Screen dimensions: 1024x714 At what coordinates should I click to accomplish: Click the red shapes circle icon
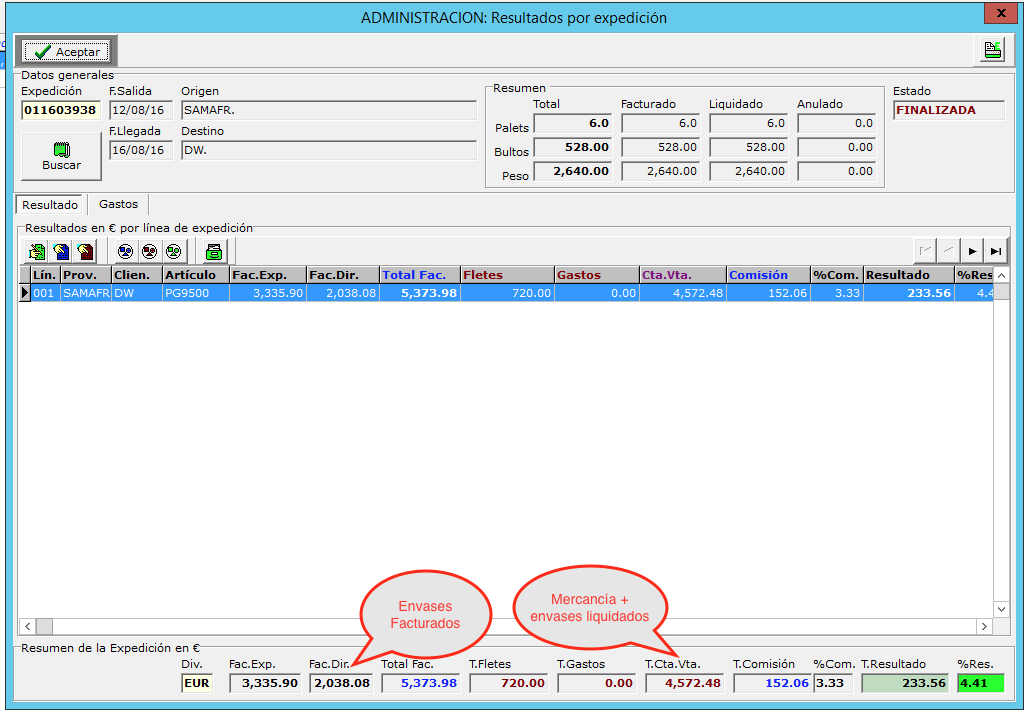coord(149,251)
